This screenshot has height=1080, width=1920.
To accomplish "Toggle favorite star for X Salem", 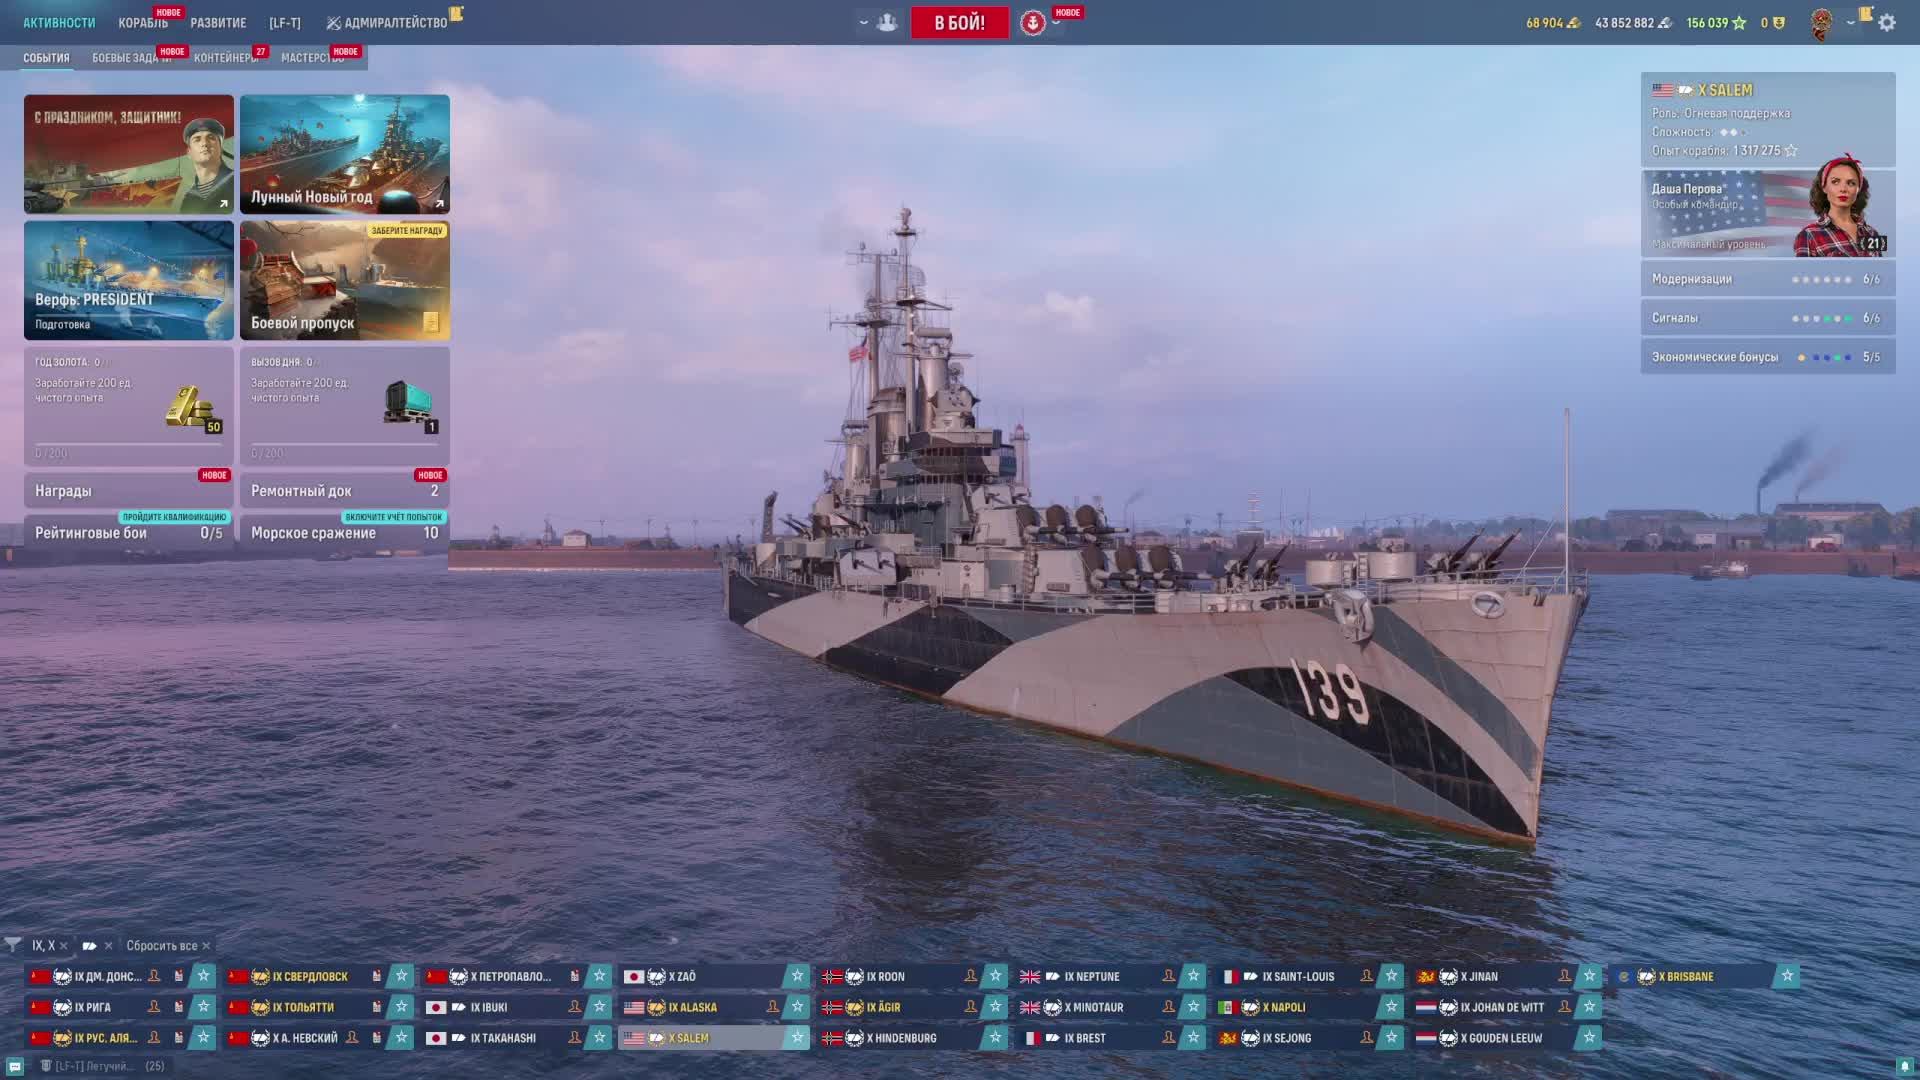I will (x=797, y=1038).
